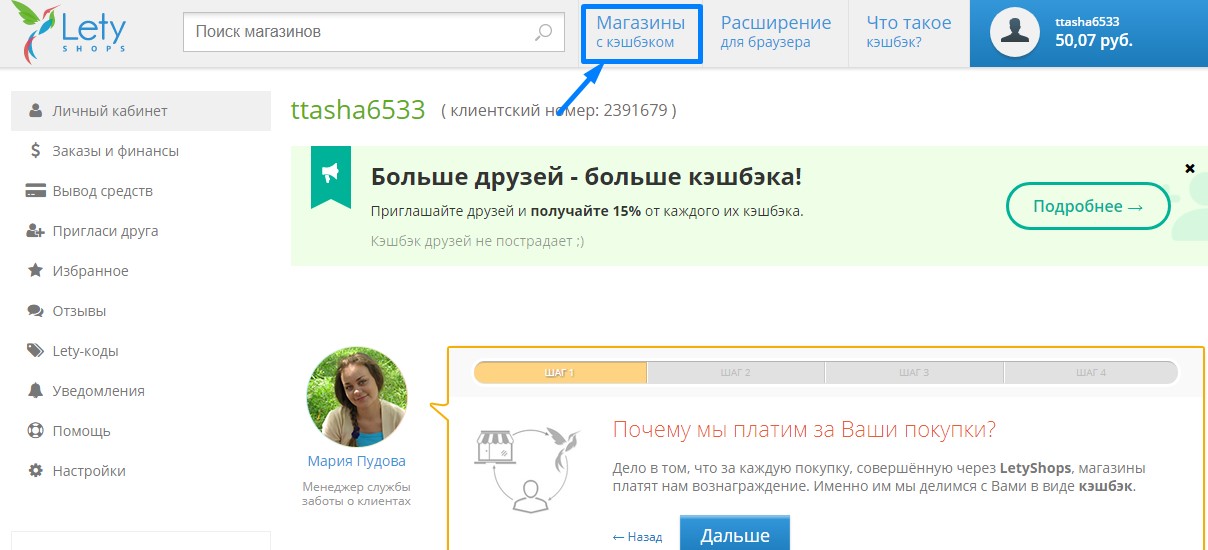The width and height of the screenshot is (1208, 550).
Task: Close the friends cashback banner
Action: tap(1189, 168)
